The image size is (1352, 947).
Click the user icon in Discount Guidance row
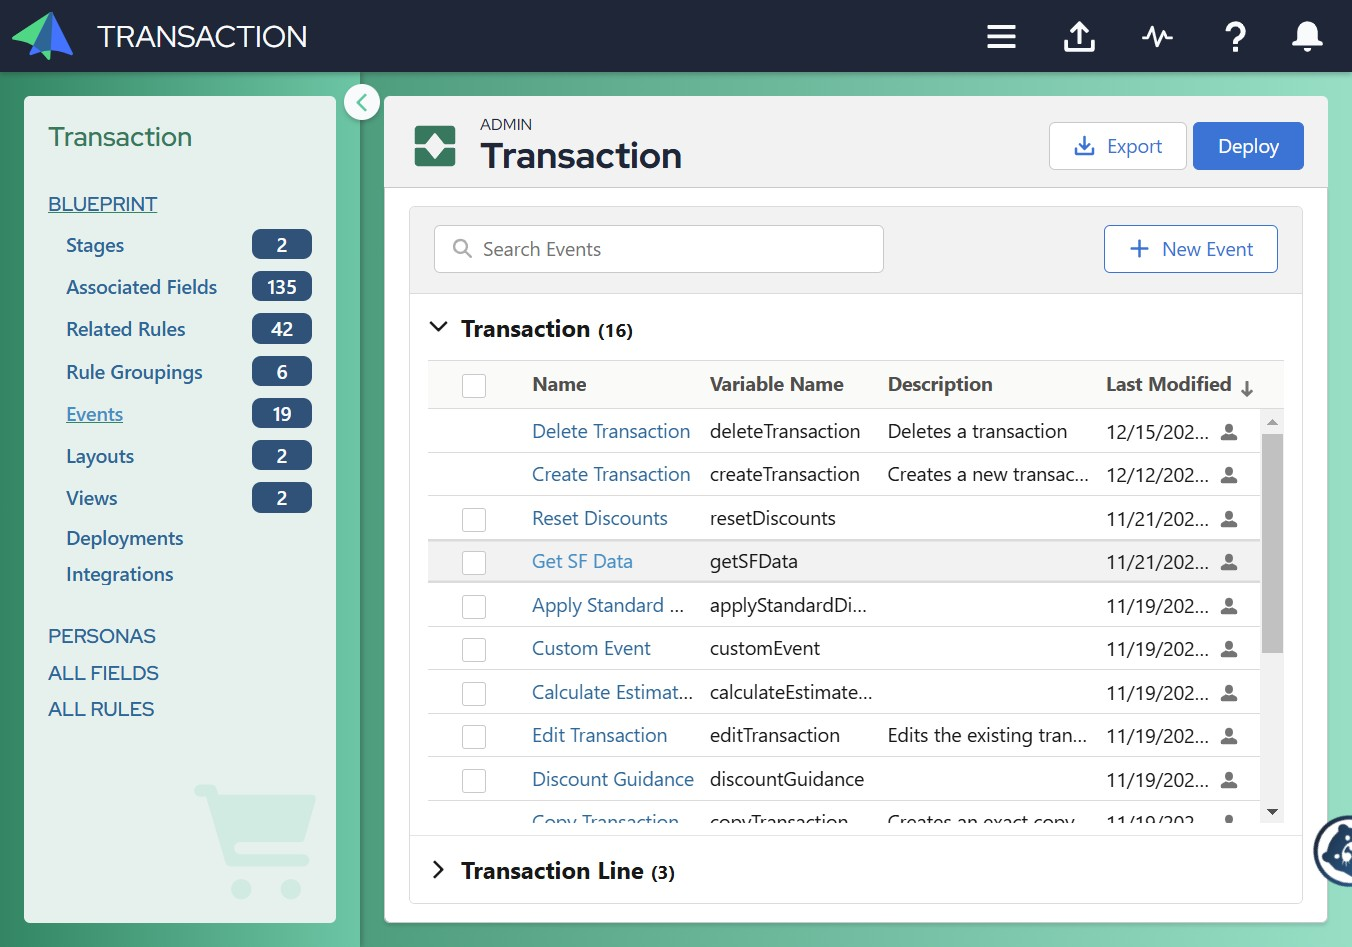click(1229, 780)
